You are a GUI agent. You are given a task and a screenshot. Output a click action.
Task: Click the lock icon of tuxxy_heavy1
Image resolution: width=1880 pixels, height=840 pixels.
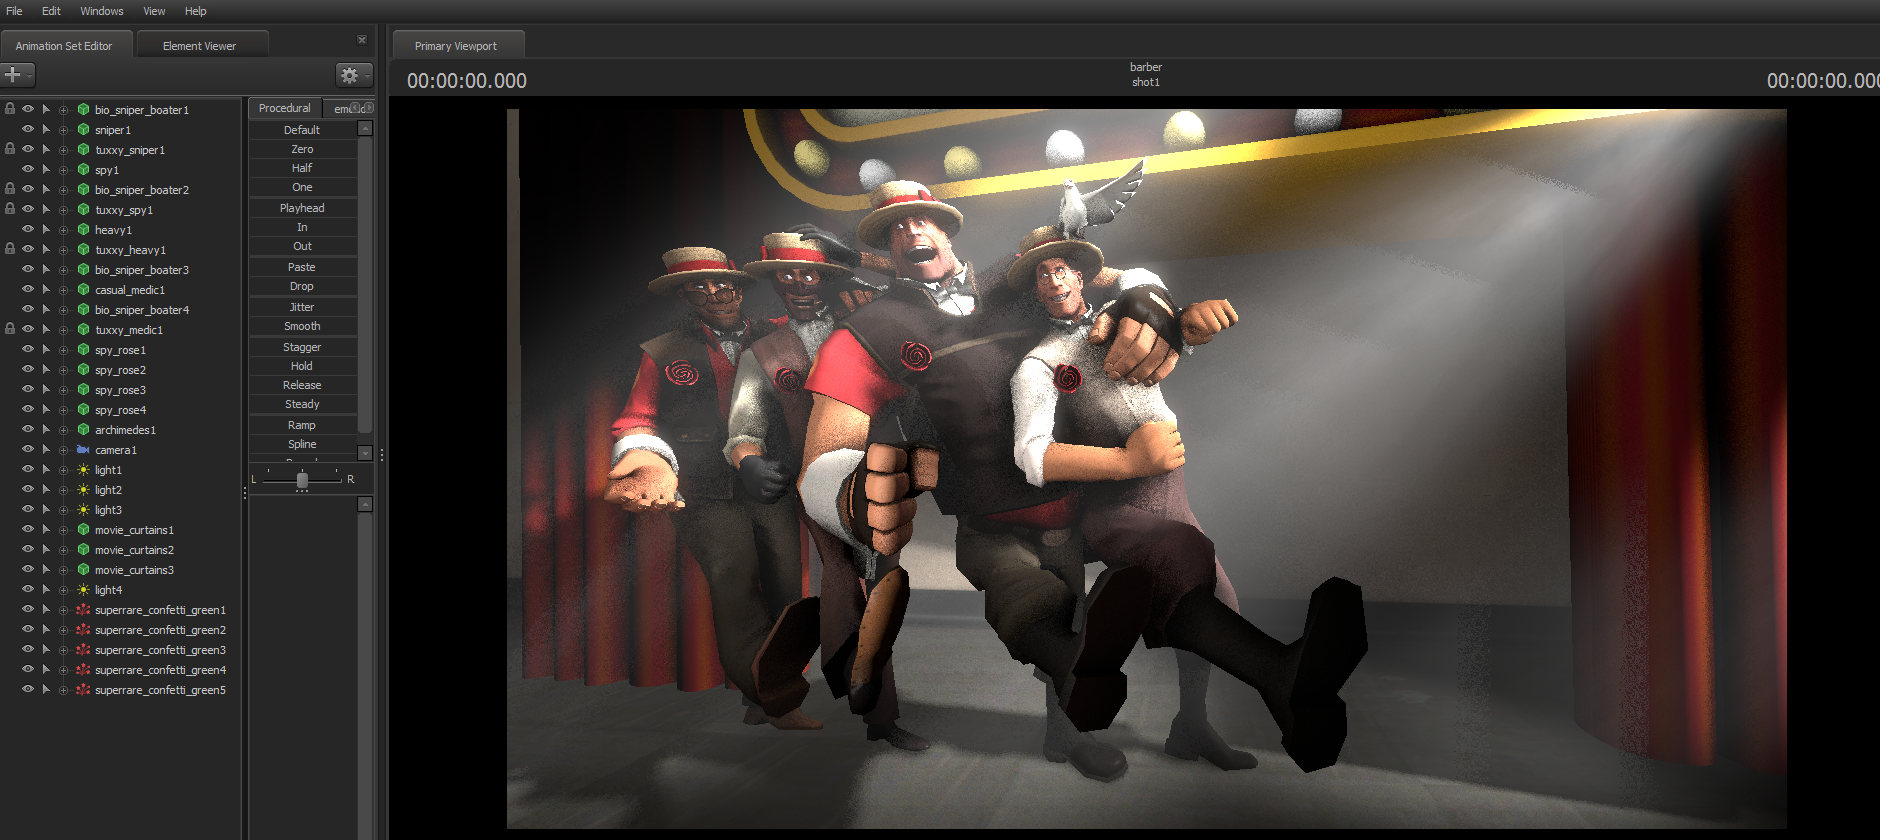pyautogui.click(x=10, y=249)
